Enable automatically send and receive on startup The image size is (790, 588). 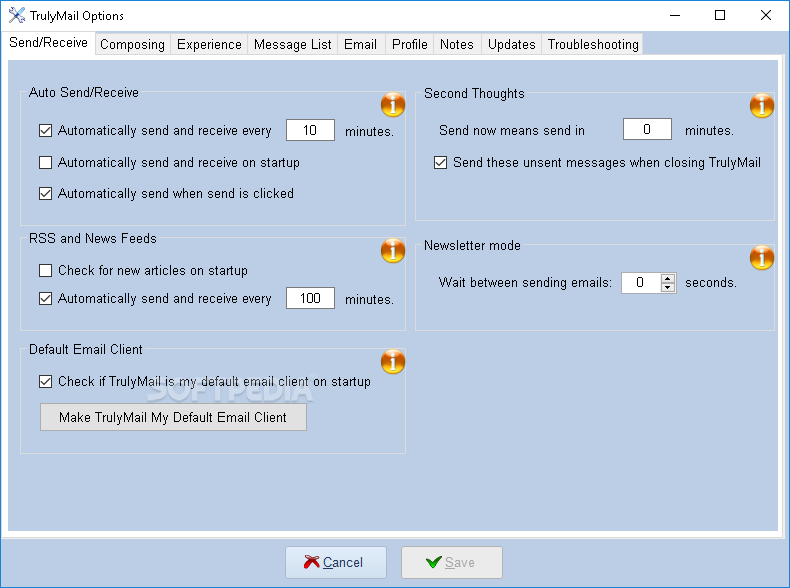pos(45,162)
